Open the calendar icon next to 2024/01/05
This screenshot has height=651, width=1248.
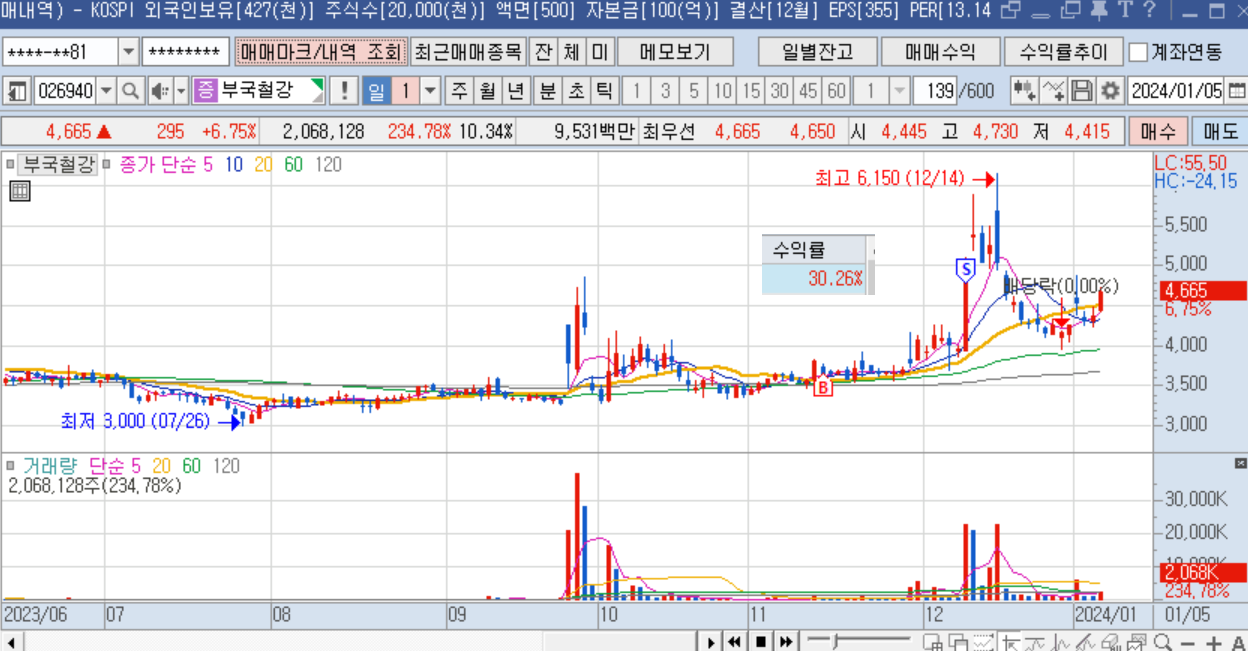(x=1237, y=92)
